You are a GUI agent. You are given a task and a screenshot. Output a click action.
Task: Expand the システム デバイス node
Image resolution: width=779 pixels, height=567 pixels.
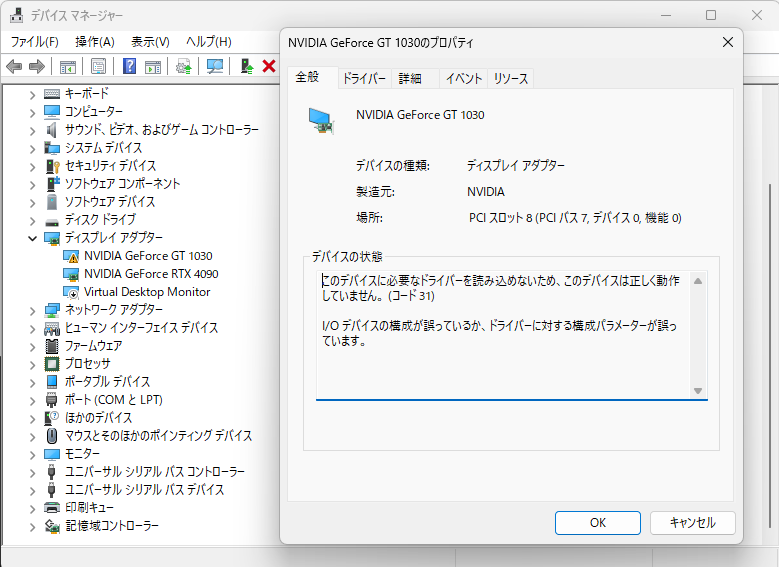click(x=32, y=149)
